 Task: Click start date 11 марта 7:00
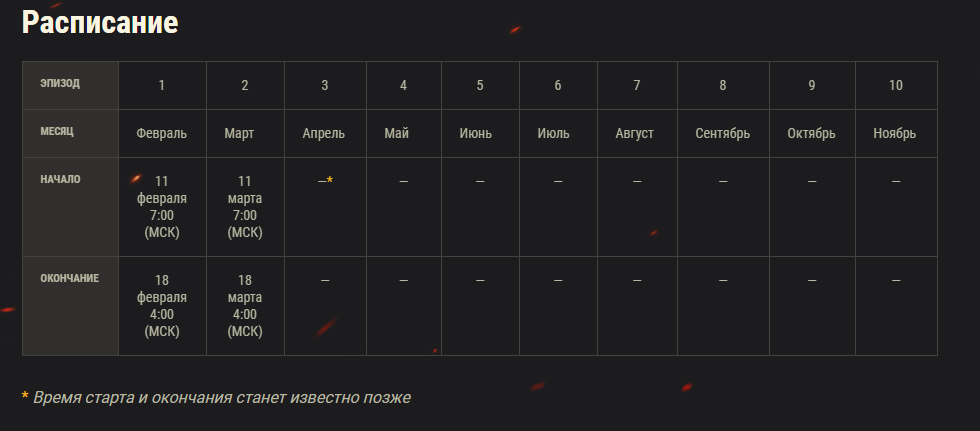point(245,207)
